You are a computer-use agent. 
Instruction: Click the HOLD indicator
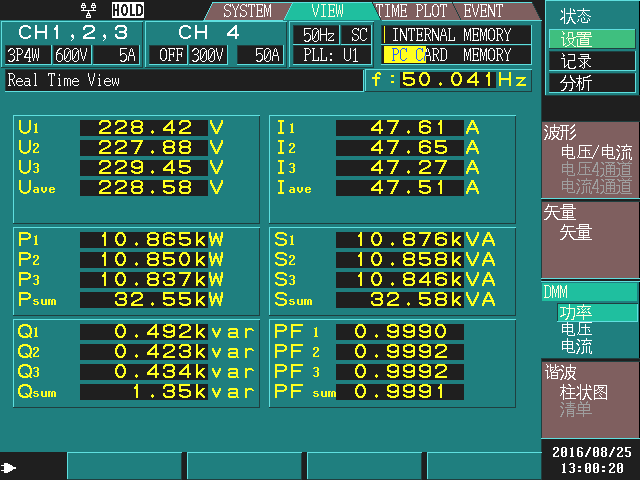(127, 10)
